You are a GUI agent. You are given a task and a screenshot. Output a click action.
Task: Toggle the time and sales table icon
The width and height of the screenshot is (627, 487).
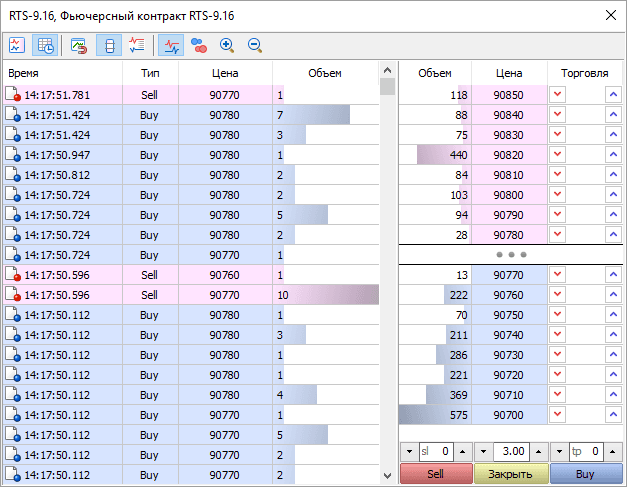coord(45,45)
